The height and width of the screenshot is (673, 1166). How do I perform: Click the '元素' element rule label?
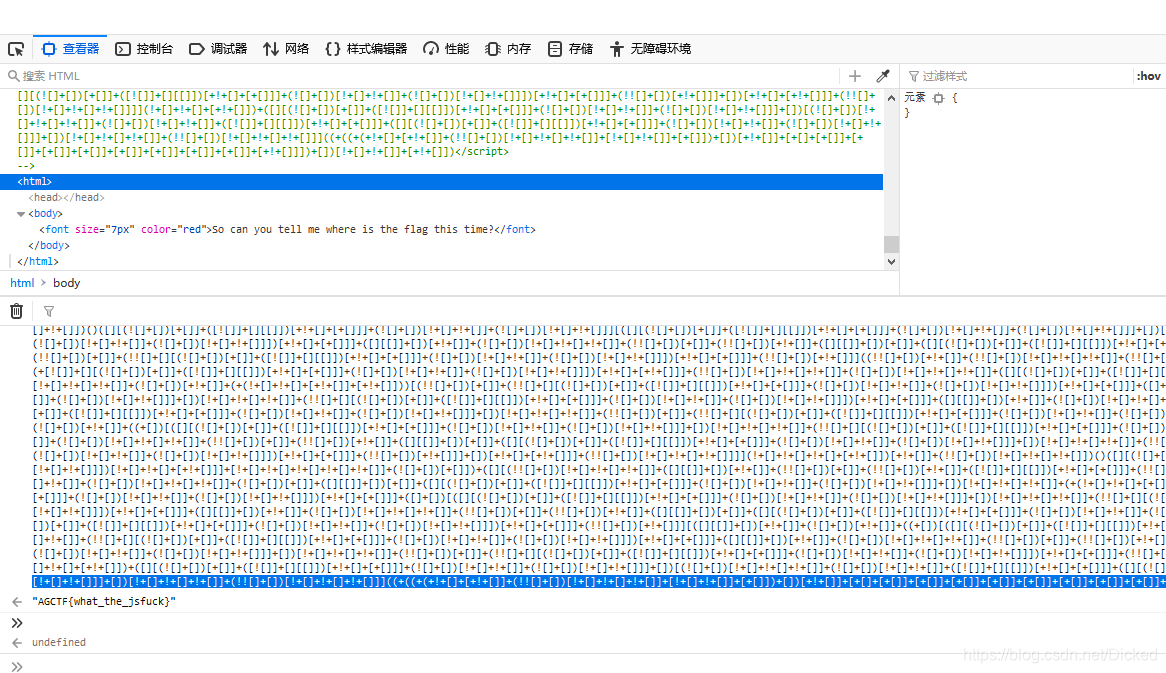point(915,97)
